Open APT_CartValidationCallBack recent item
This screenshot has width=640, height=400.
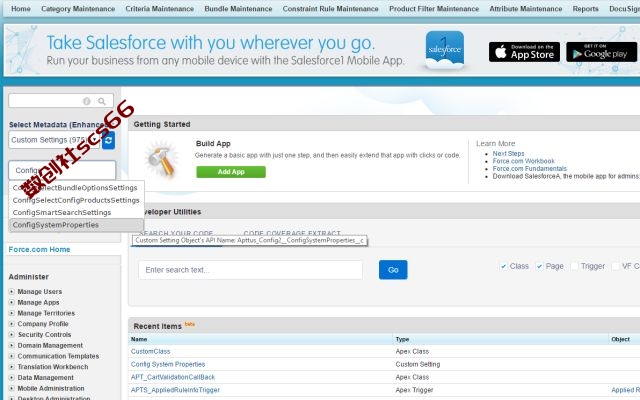(173, 377)
